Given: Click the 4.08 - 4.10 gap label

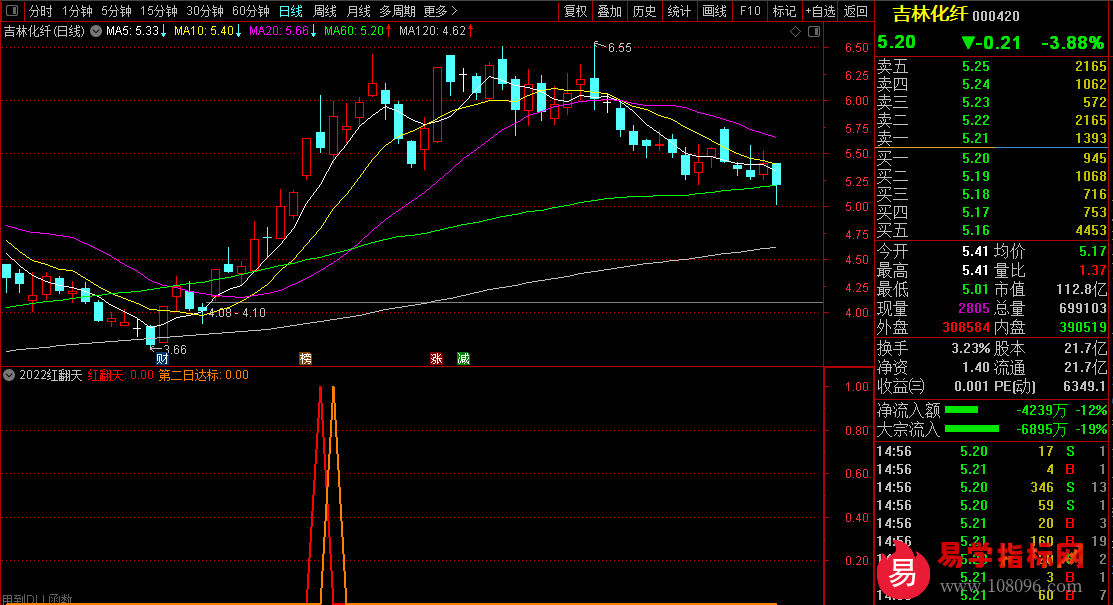Looking at the screenshot, I should coord(237,312).
